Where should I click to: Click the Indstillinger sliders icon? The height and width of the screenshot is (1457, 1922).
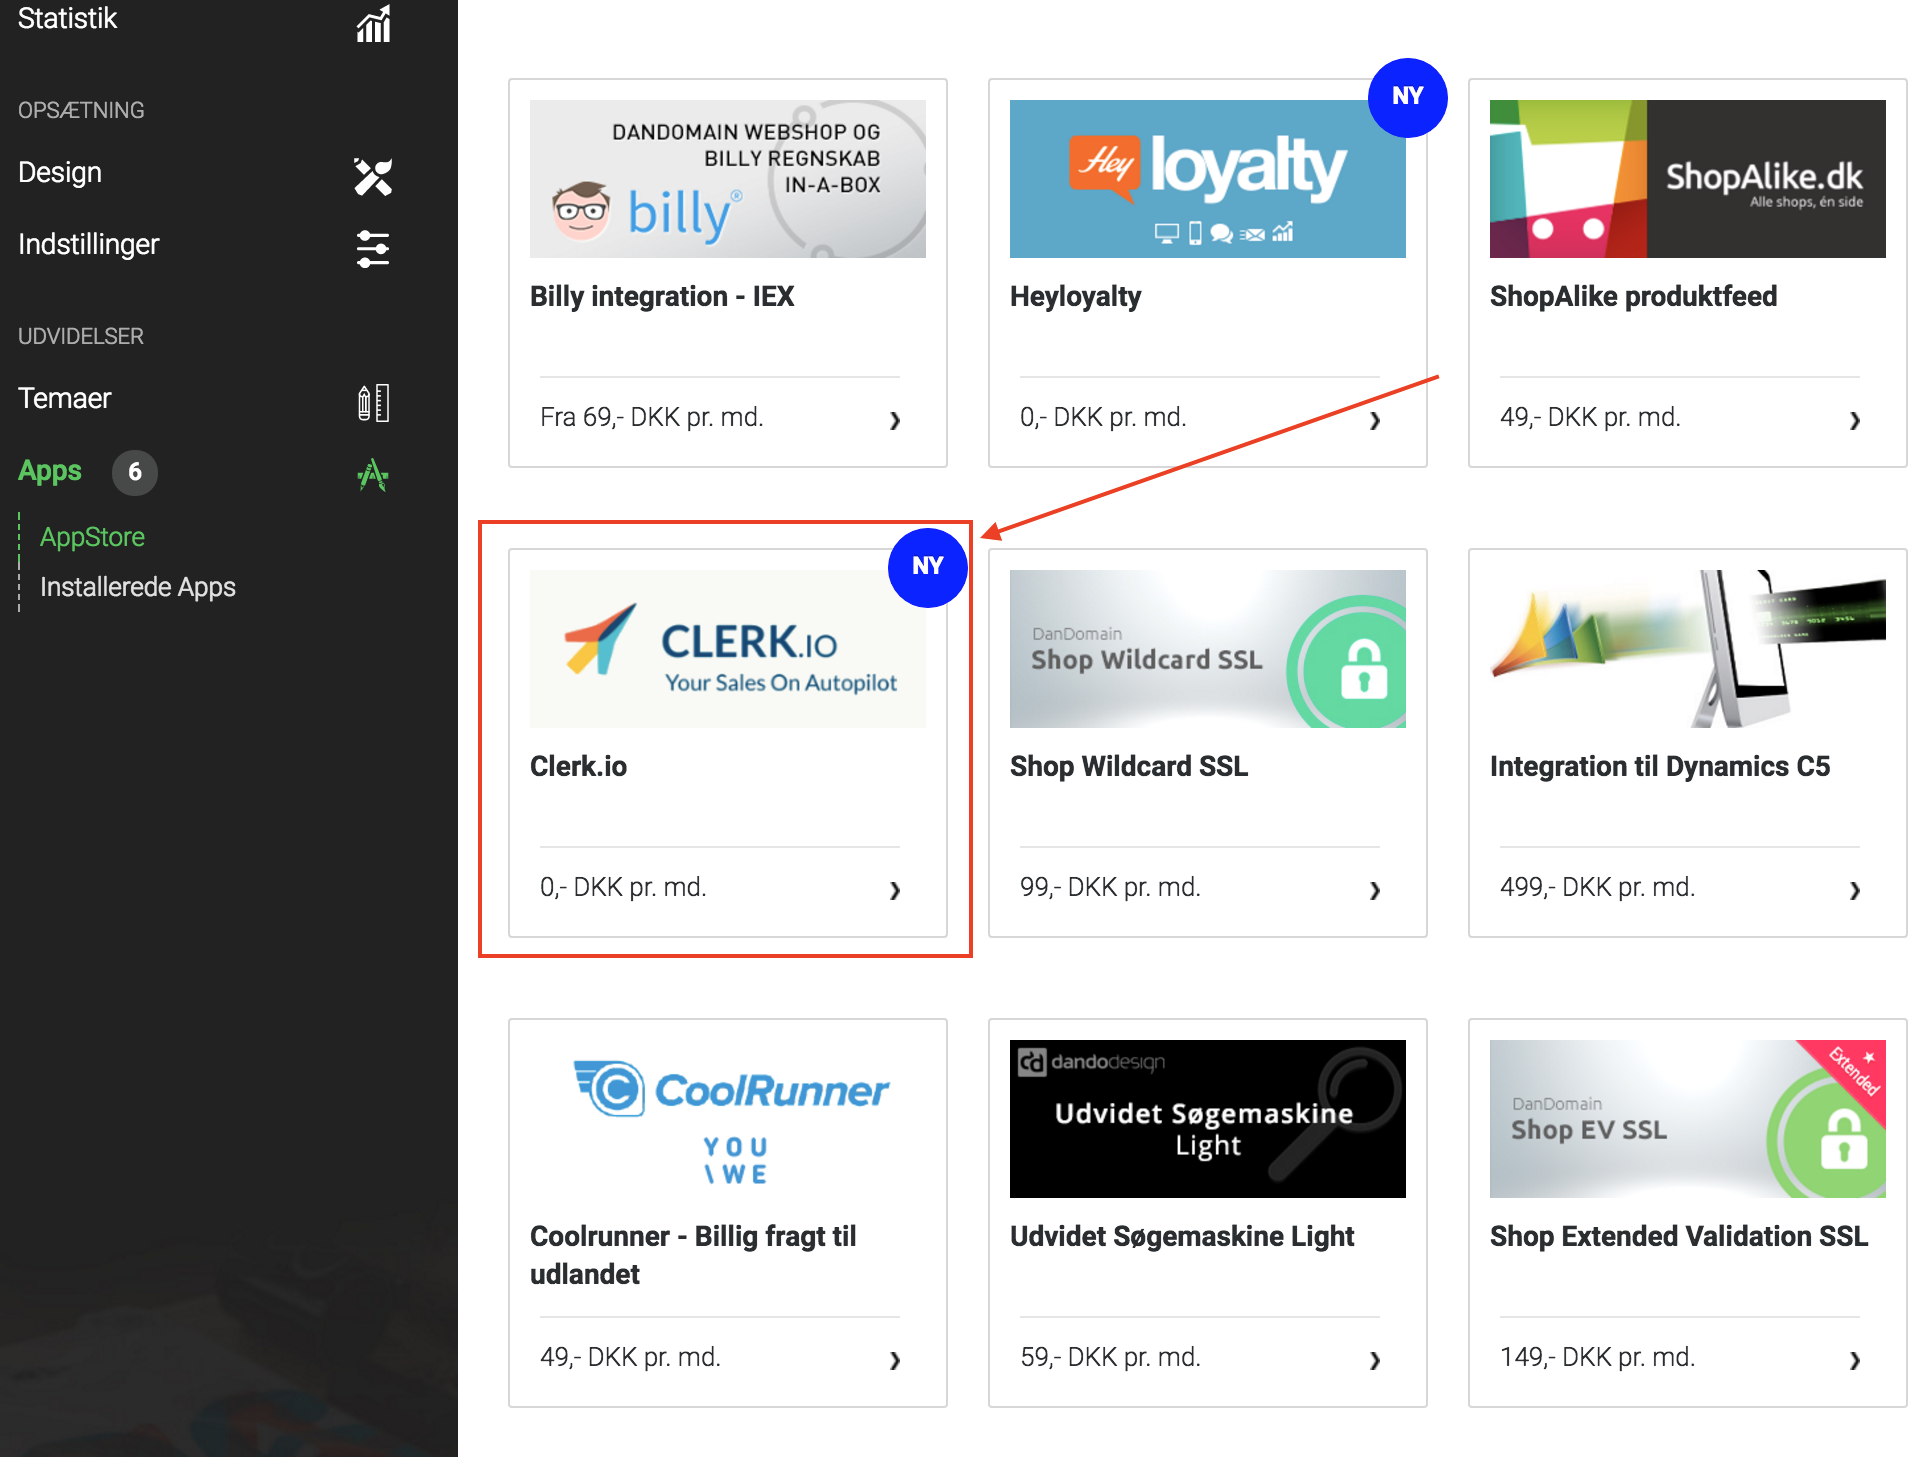tap(373, 248)
